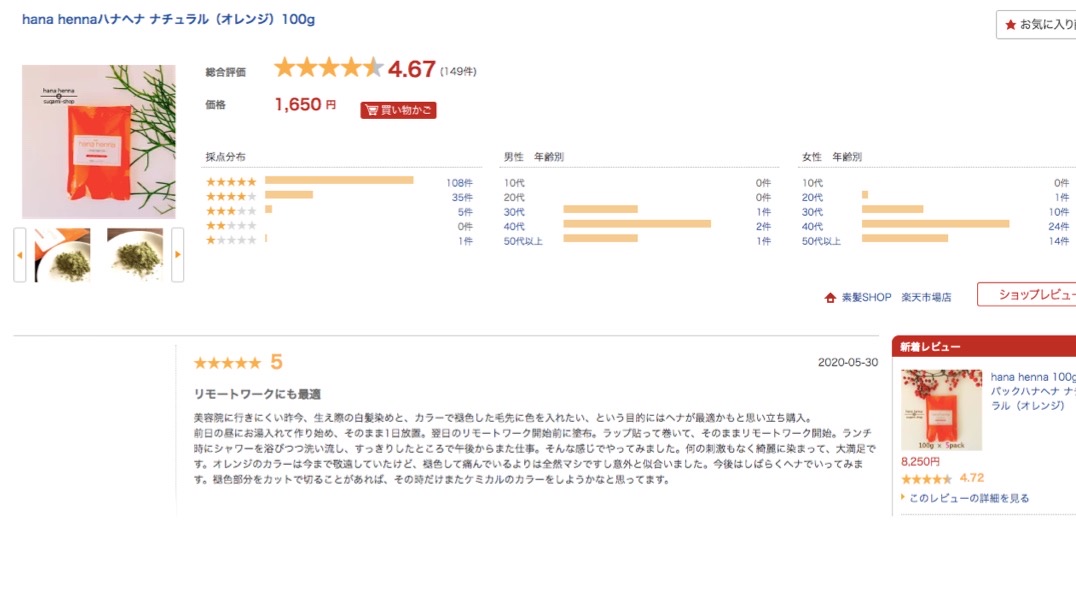Image resolution: width=1076 pixels, height=605 pixels.
Task: Open the 楽髪SHOP home icon link
Action: [830, 298]
